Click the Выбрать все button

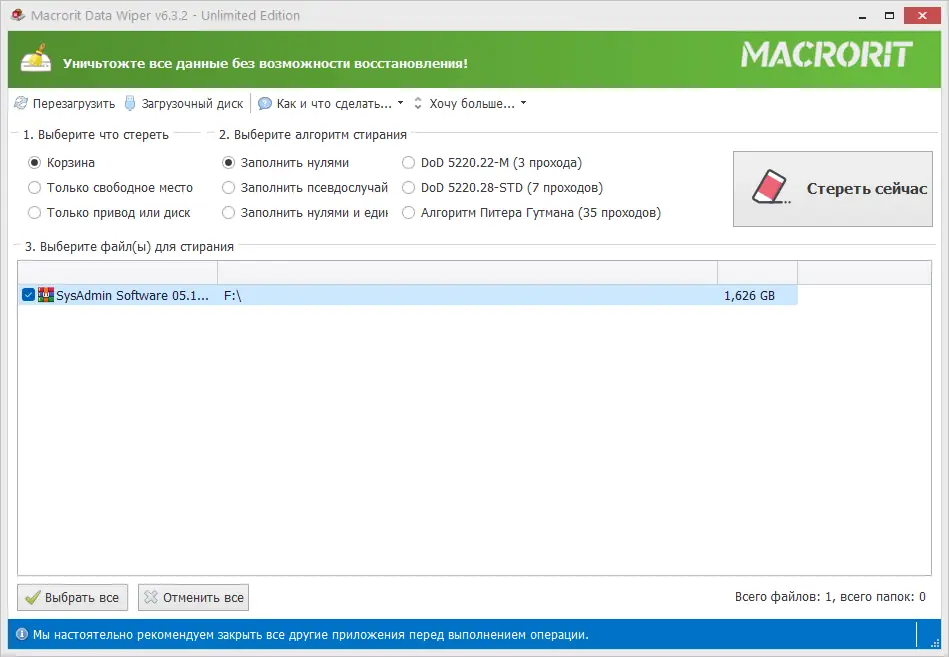point(72,597)
